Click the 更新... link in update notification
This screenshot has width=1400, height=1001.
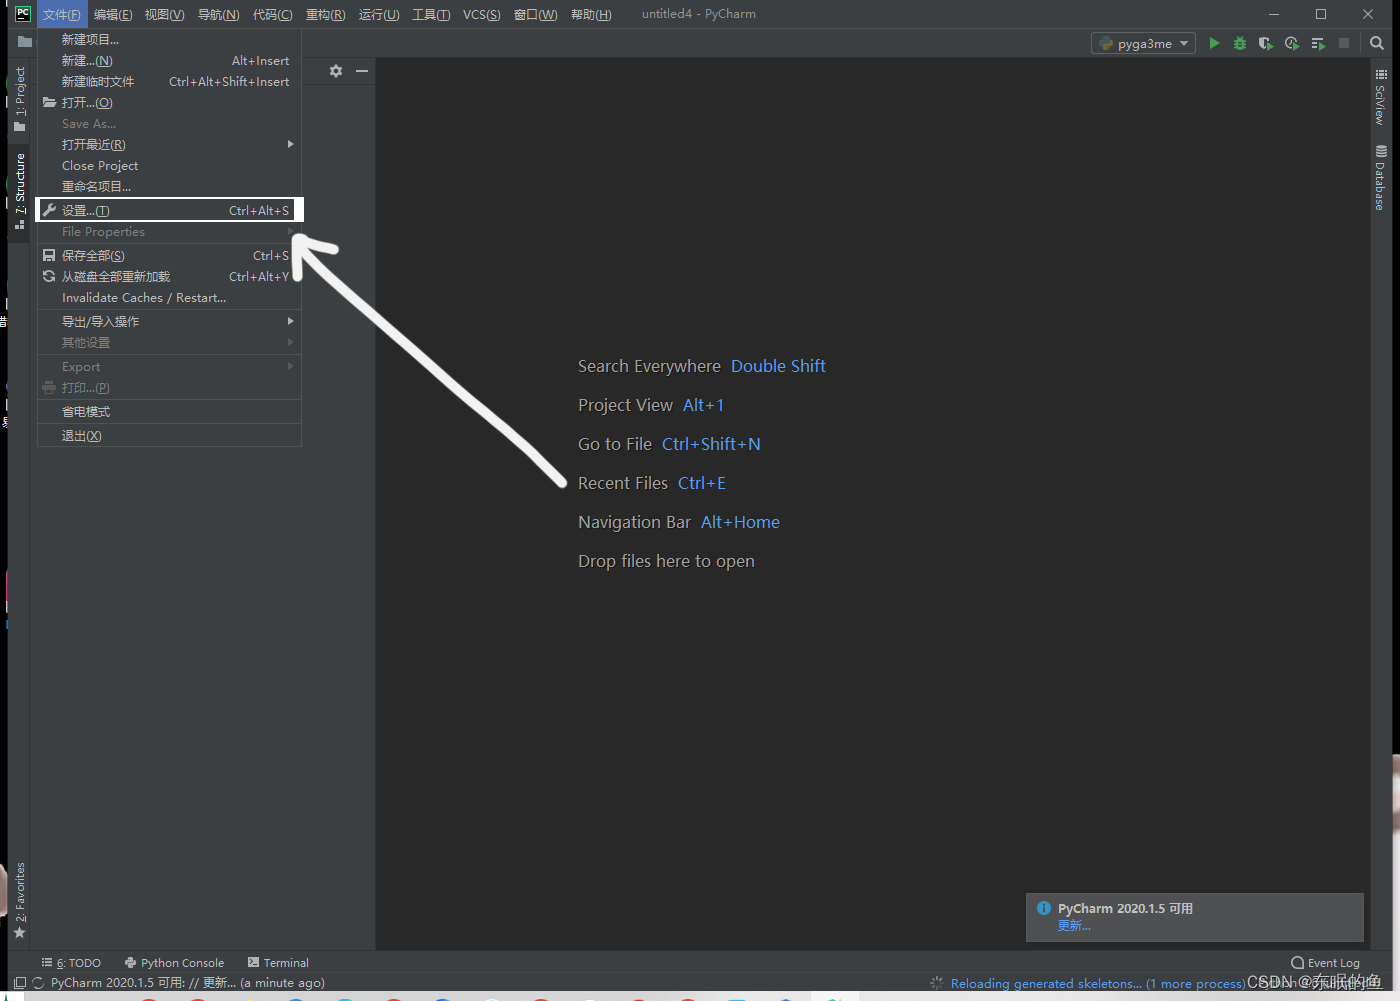pos(1074,926)
